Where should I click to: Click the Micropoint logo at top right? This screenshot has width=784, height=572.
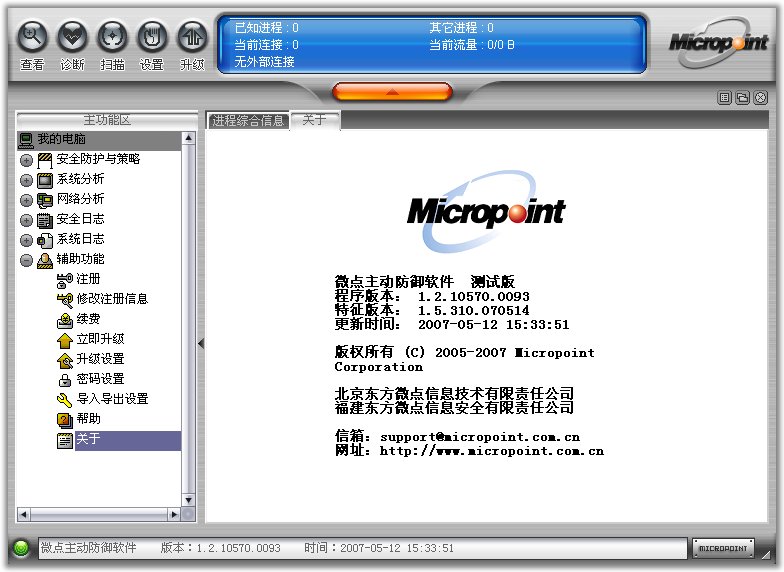click(719, 43)
